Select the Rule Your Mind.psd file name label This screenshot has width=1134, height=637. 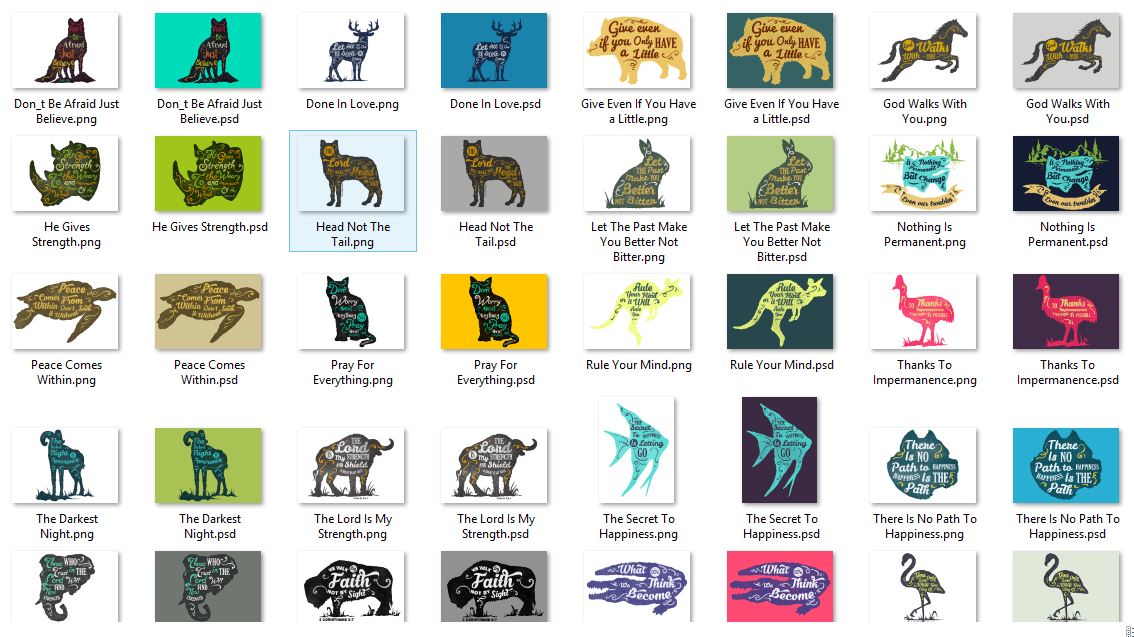[781, 365]
